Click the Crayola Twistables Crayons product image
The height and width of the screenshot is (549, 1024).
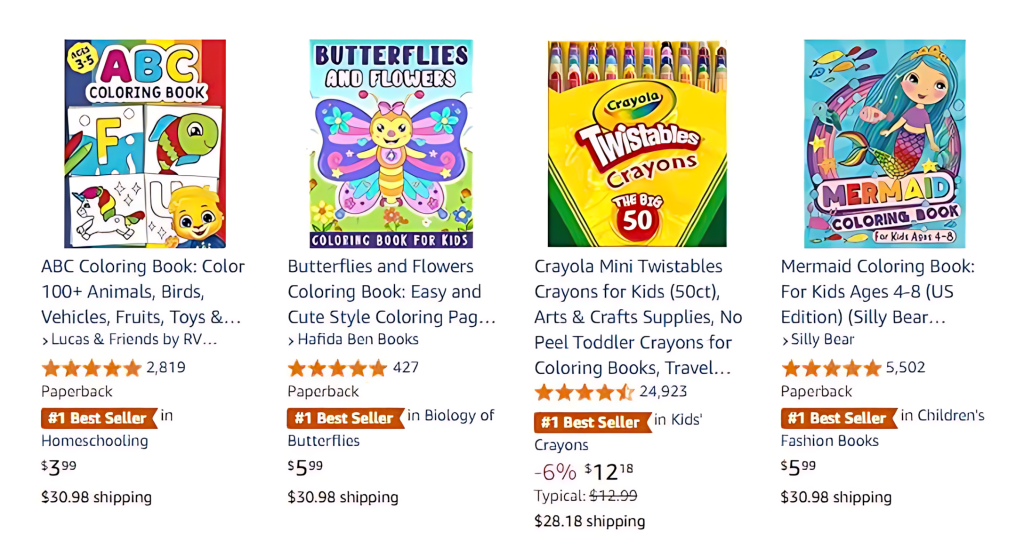coord(637,144)
